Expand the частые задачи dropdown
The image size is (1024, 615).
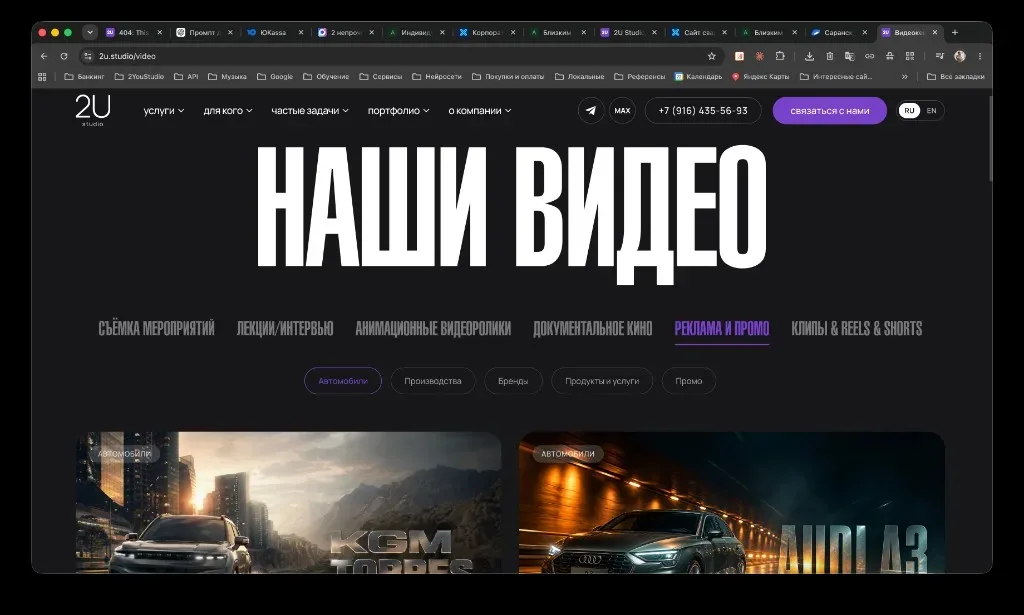(x=310, y=110)
